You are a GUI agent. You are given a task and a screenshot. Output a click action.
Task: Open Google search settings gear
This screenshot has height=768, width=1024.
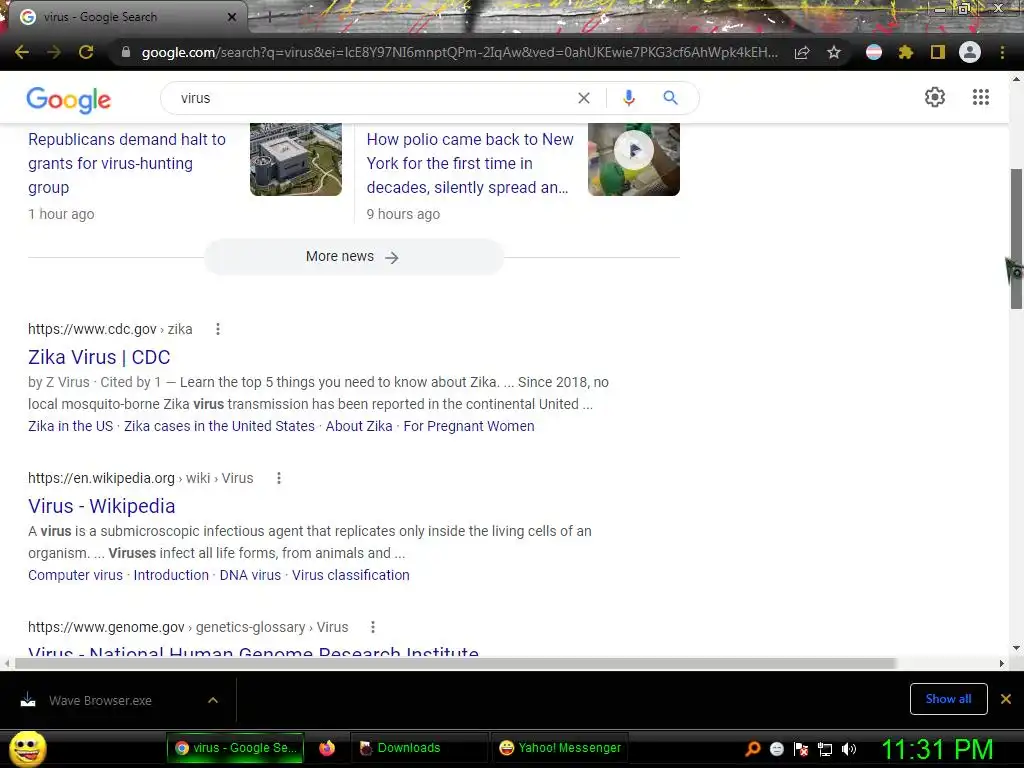935,97
